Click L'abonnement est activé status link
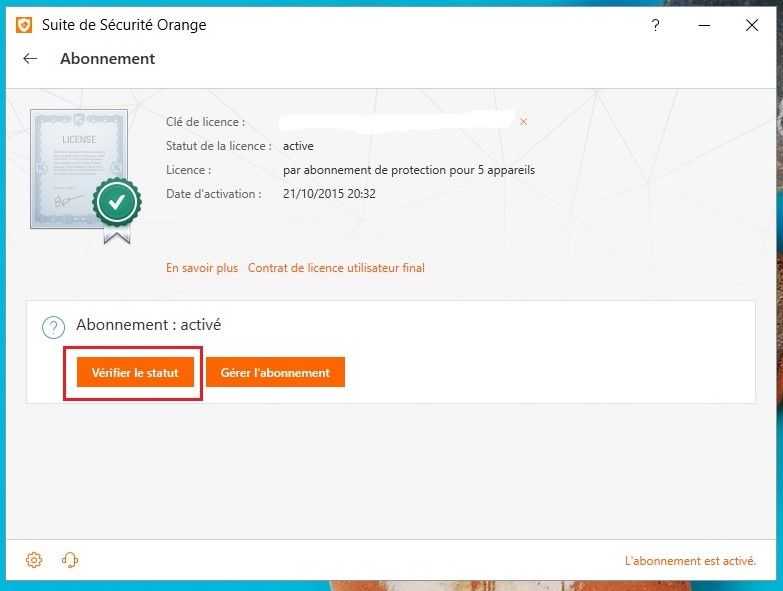Image resolution: width=783 pixels, height=591 pixels. point(691,561)
